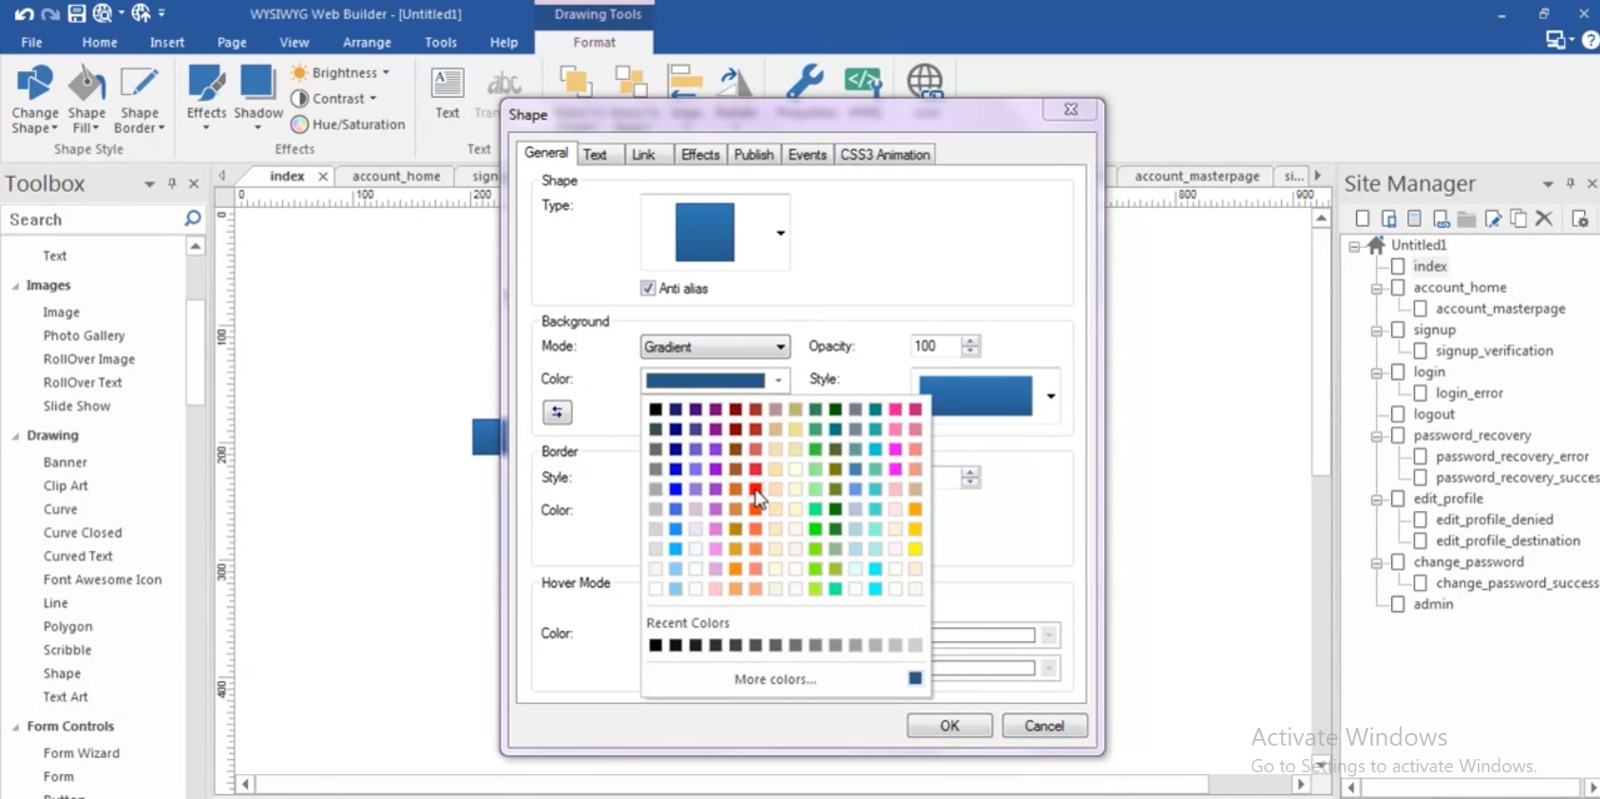Click the Preview globe magnifier icon
Screen dimensions: 1600x799
pos(103,14)
